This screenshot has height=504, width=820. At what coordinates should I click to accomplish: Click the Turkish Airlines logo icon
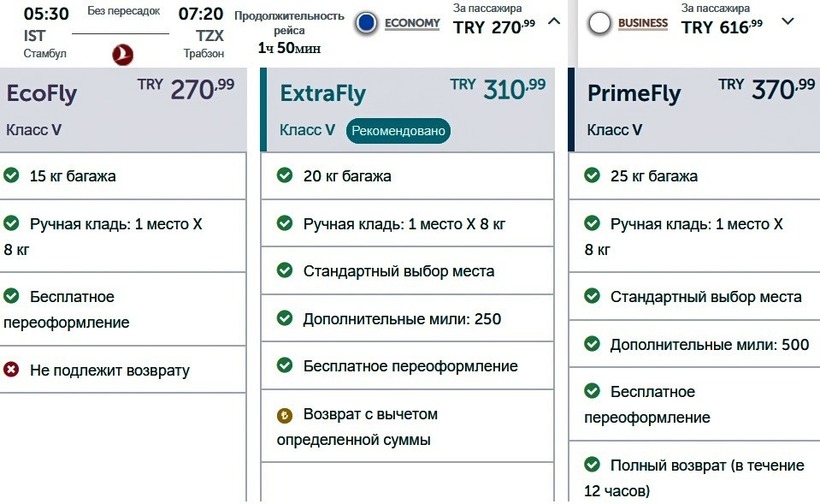(124, 54)
